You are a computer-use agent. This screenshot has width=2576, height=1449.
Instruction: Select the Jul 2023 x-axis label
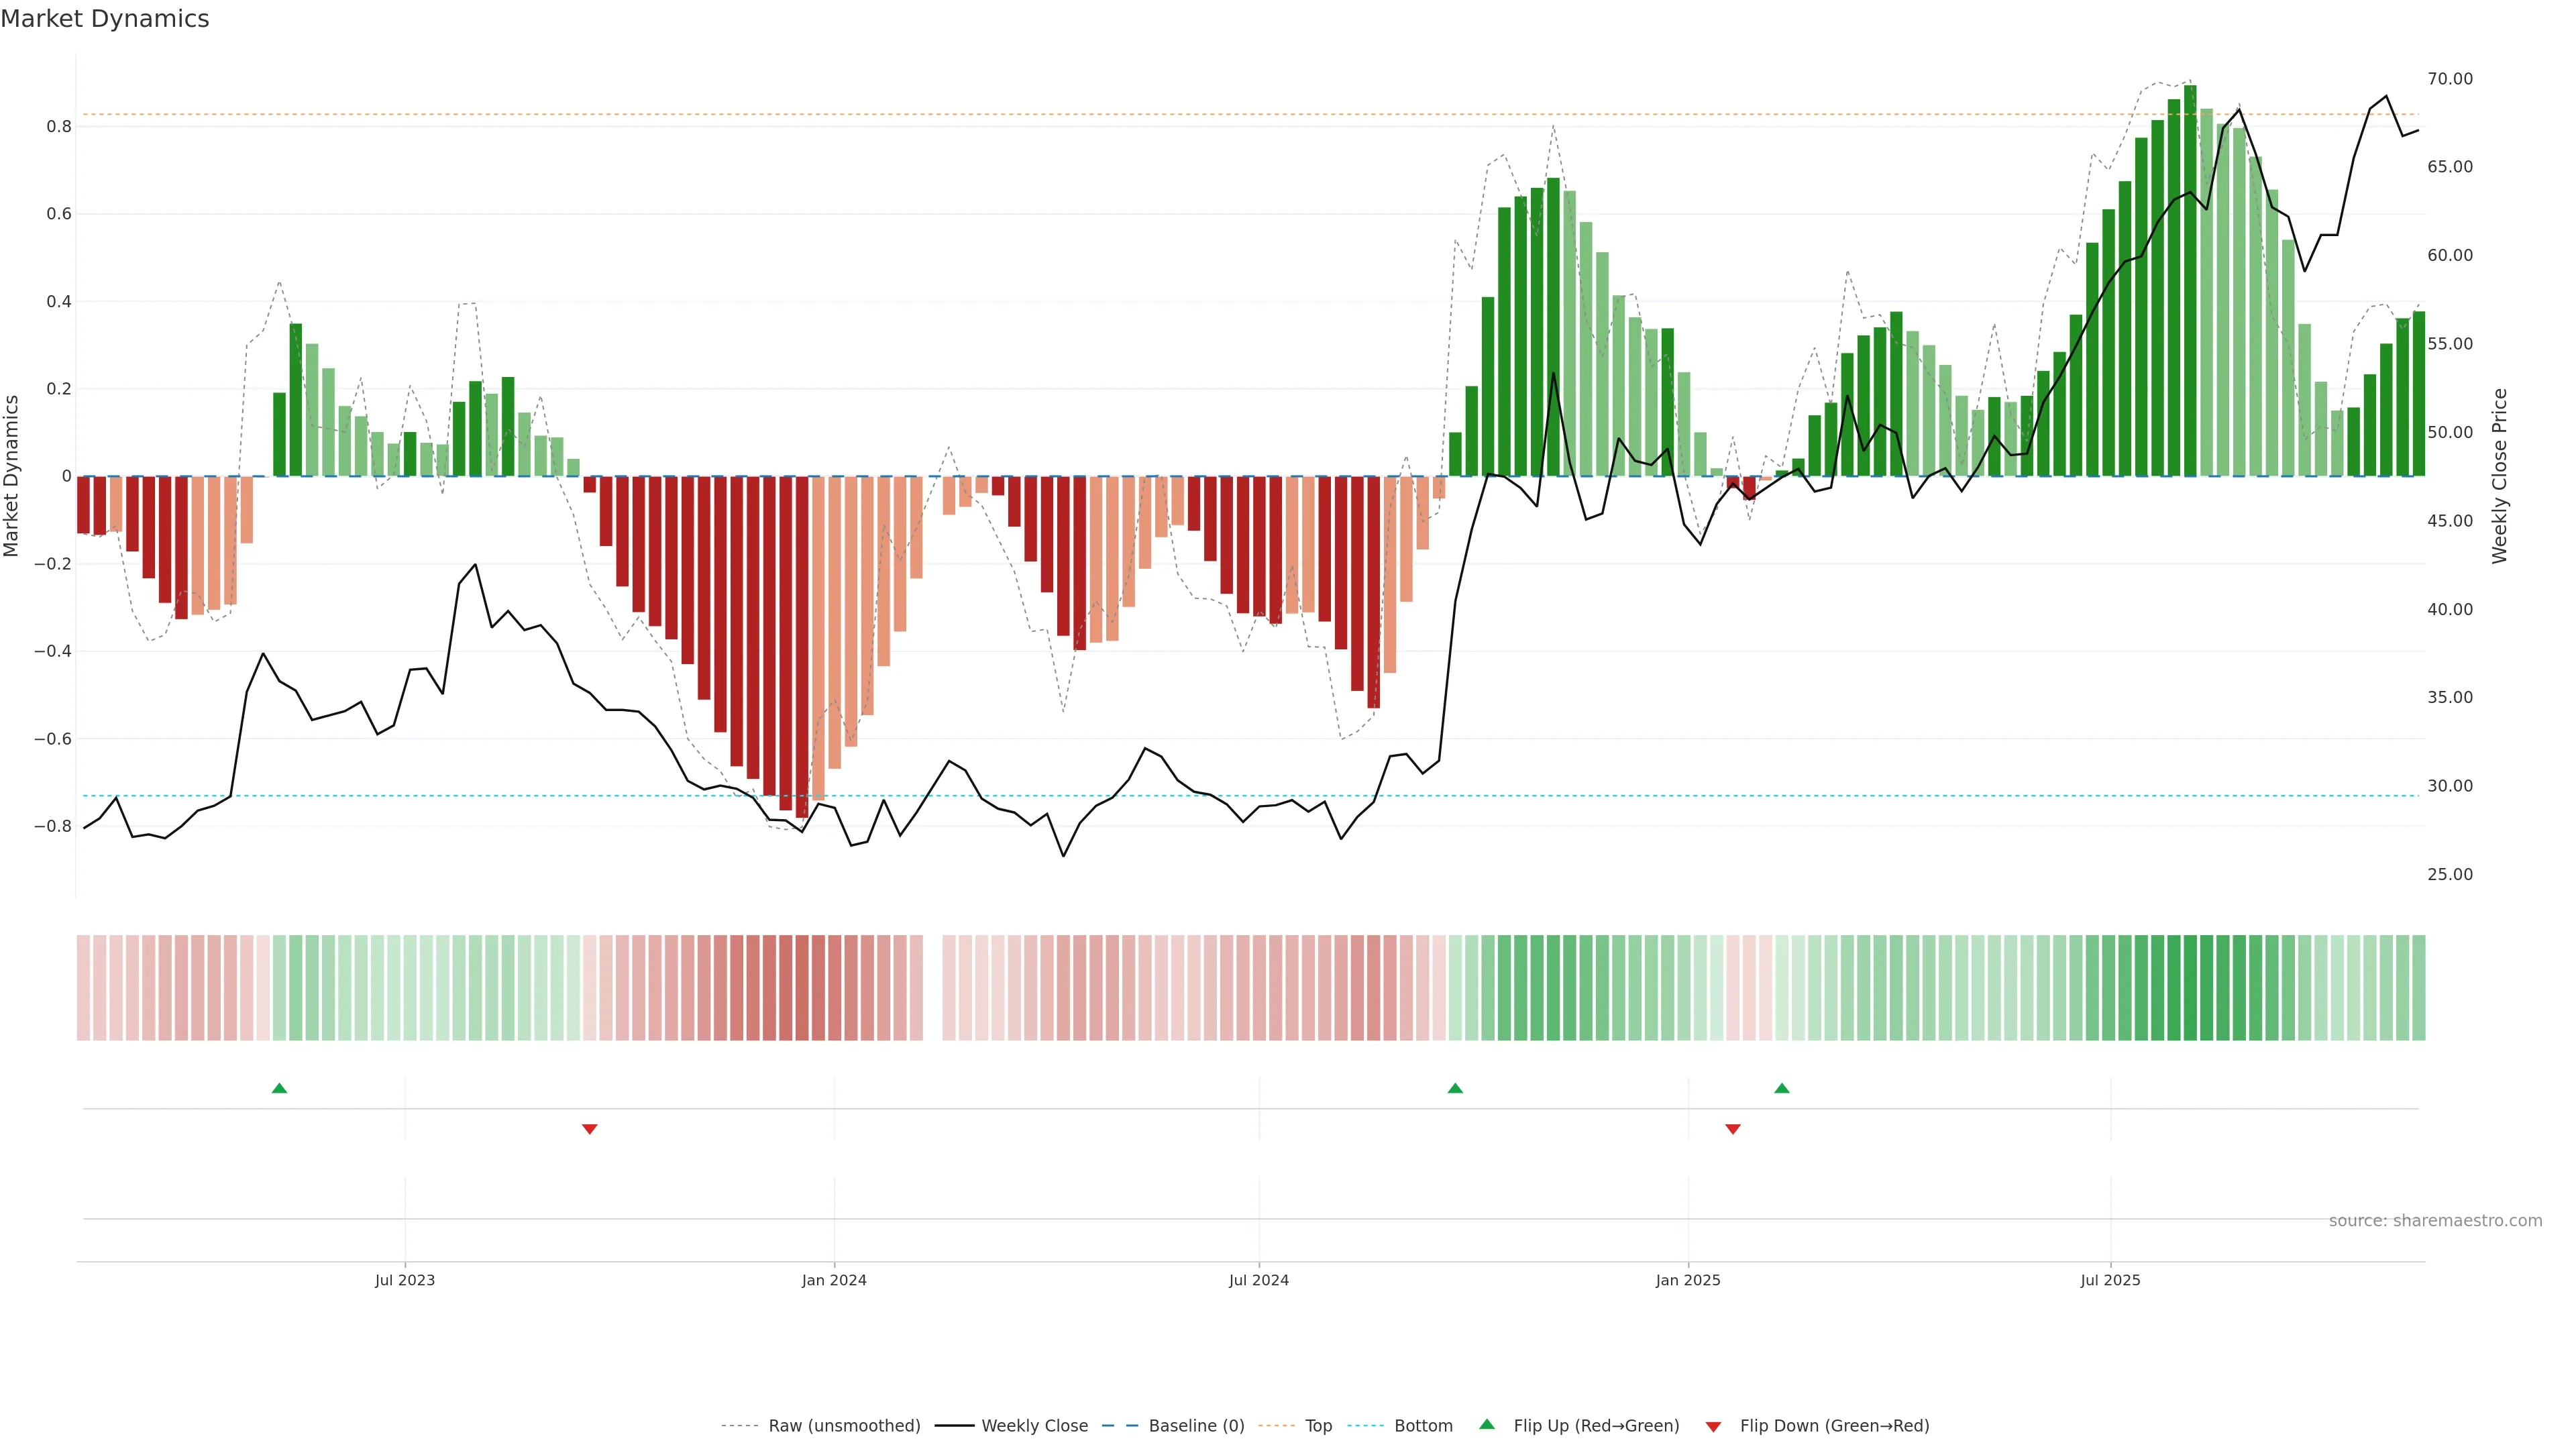(x=405, y=1280)
